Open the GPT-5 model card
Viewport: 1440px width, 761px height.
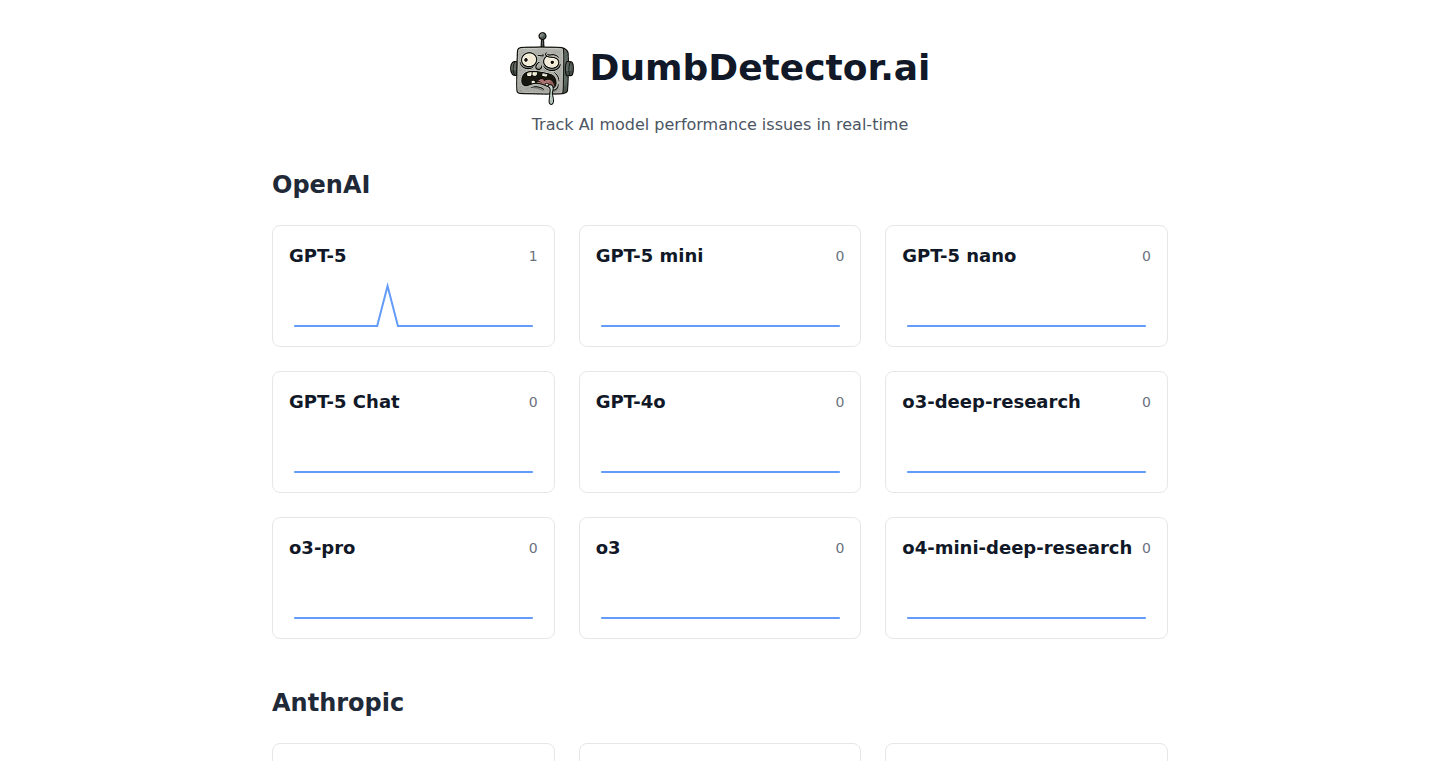(413, 286)
